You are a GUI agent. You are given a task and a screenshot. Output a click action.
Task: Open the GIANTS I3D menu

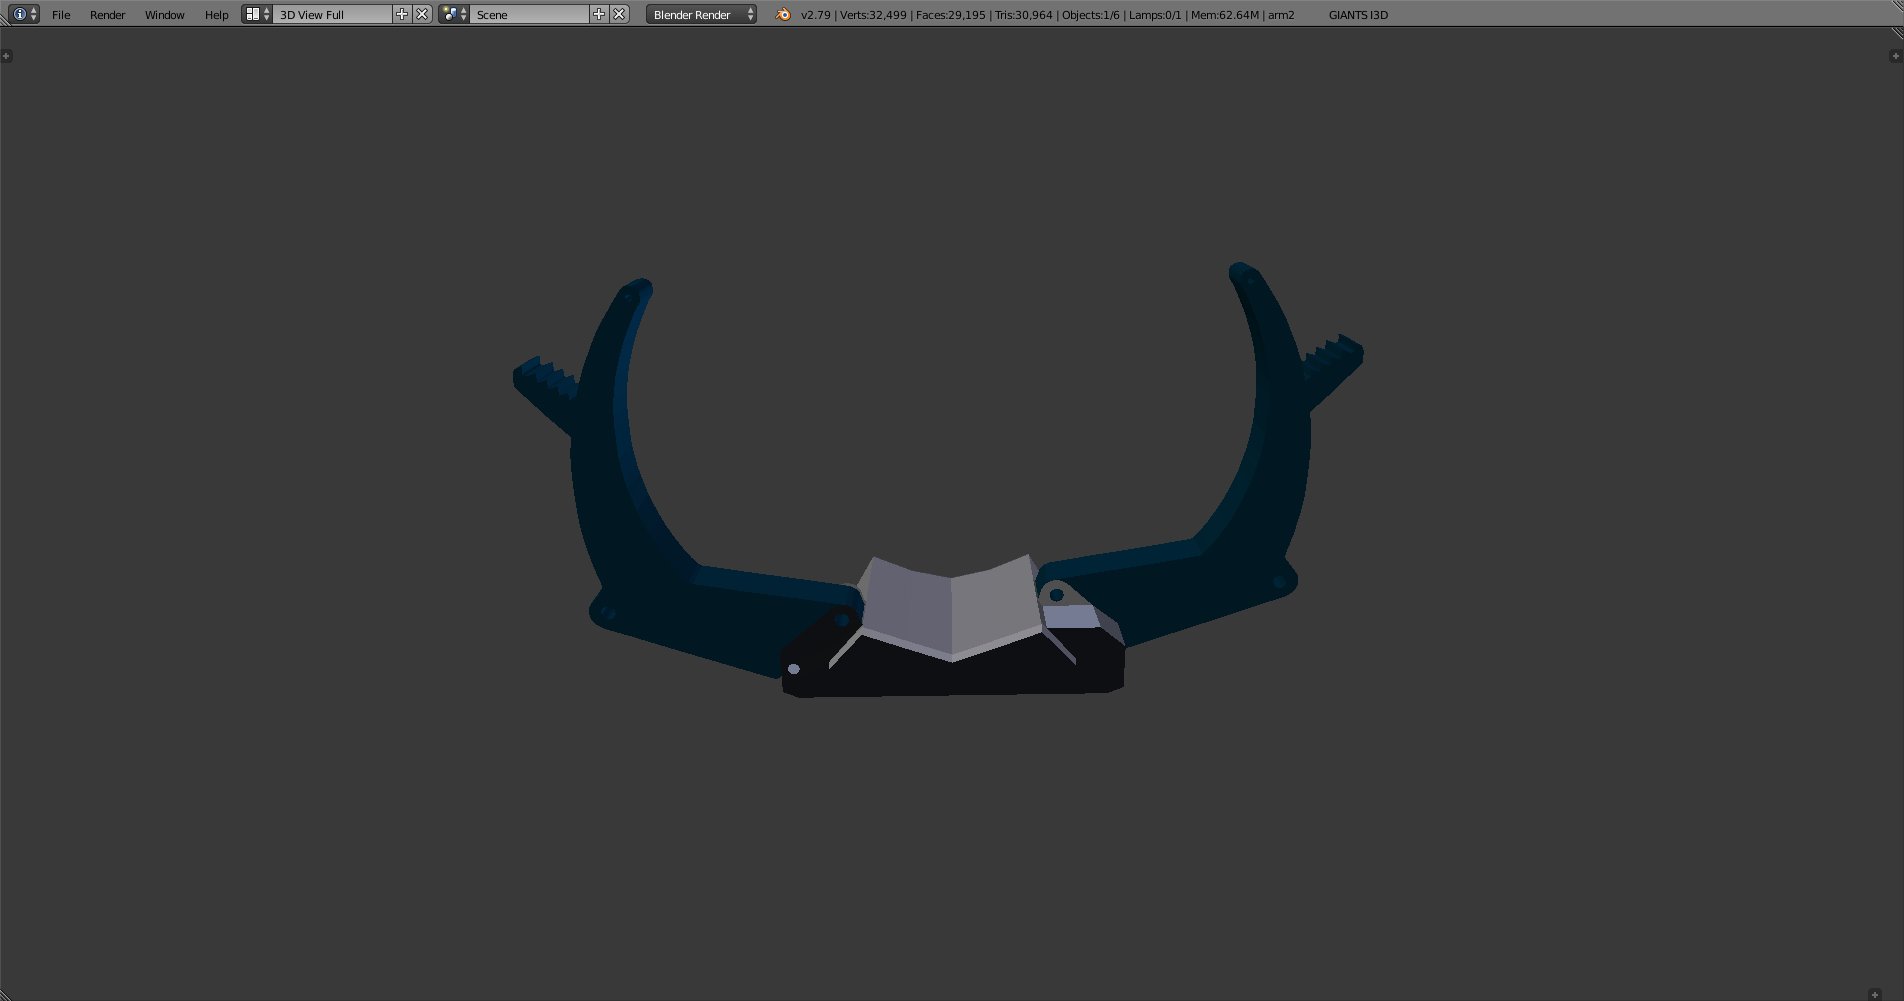tap(1357, 15)
